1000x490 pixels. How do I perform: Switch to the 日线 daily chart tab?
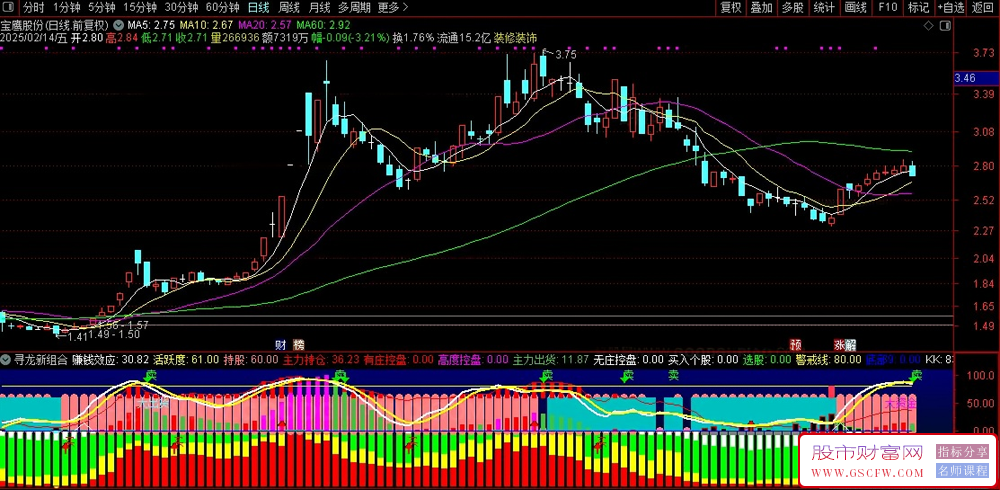[258, 7]
